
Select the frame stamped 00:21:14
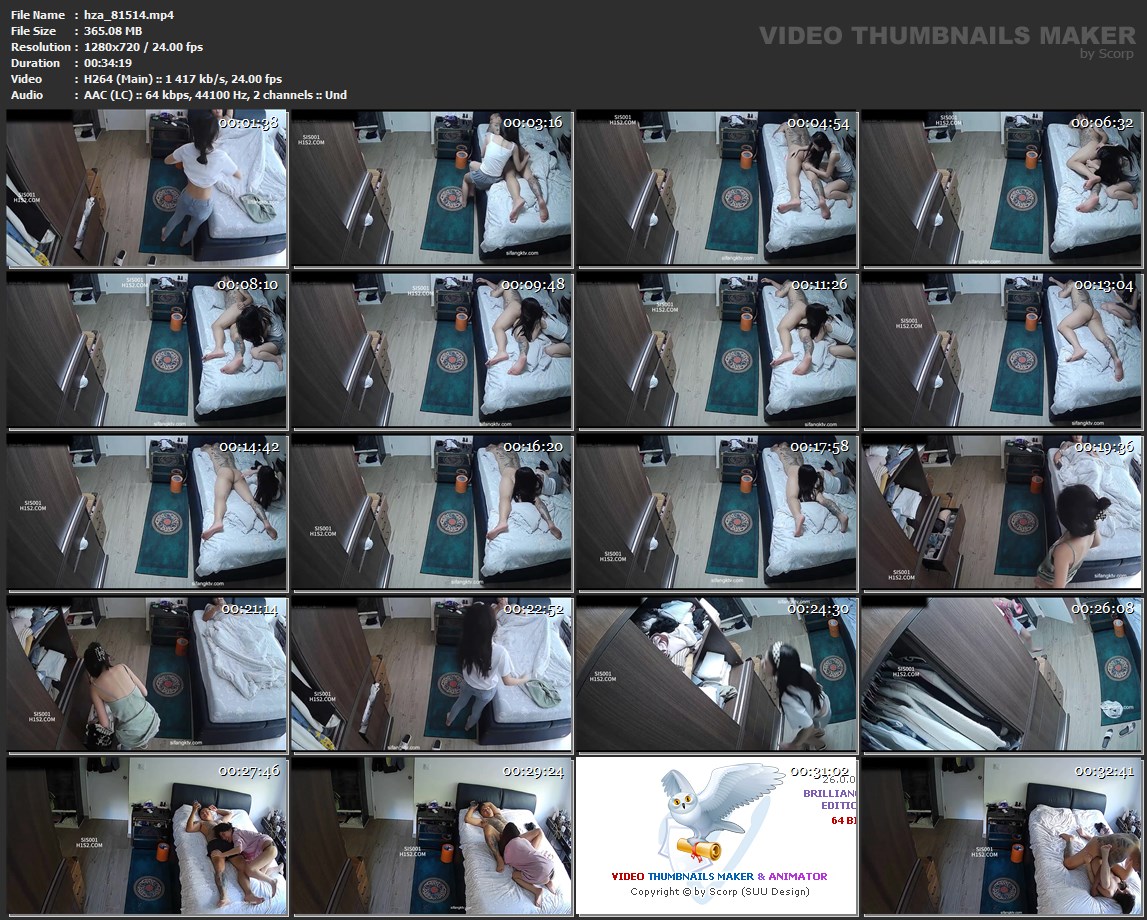(x=147, y=675)
